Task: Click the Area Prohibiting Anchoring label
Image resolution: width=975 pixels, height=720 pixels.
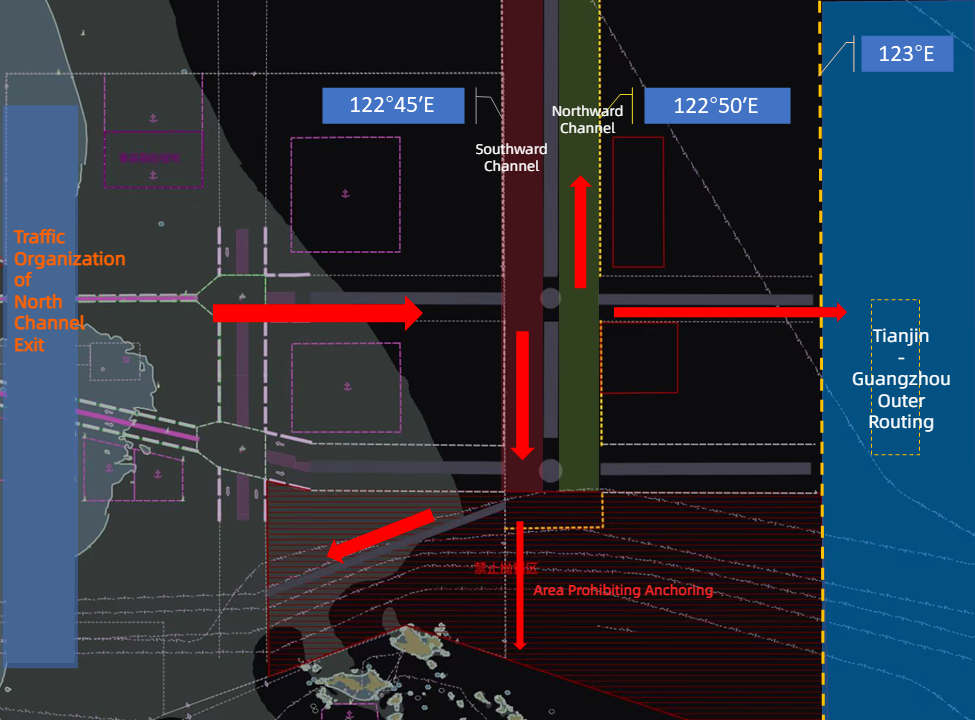Action: click(x=622, y=590)
